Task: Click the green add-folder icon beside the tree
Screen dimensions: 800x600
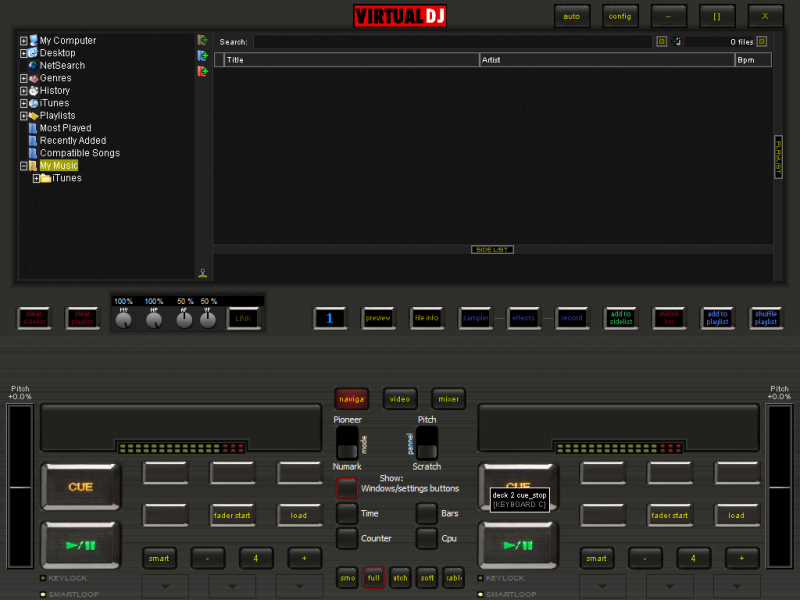Action: tap(203, 40)
